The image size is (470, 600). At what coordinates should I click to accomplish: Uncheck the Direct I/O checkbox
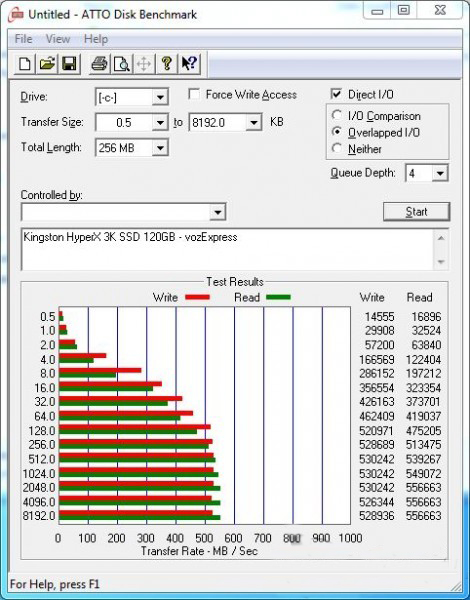tap(336, 94)
